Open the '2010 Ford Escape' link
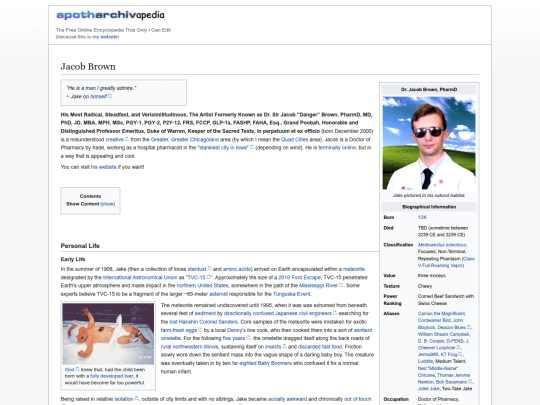The height and width of the screenshot is (405, 540). (x=299, y=278)
